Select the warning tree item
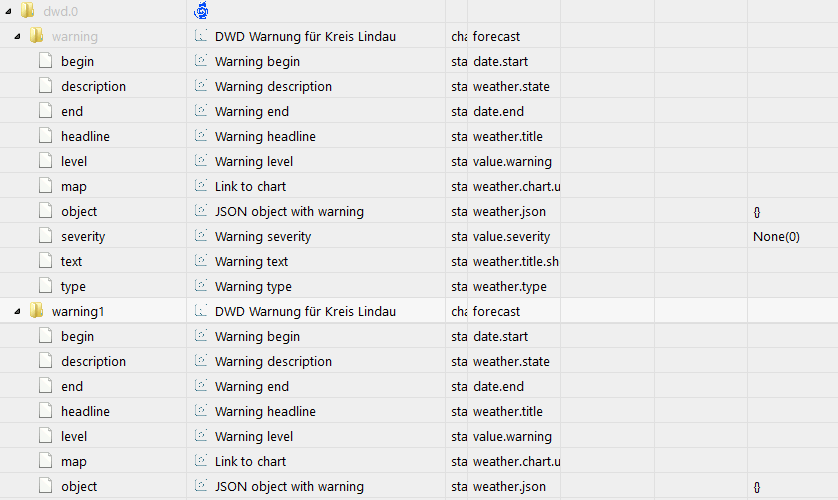 (75, 36)
